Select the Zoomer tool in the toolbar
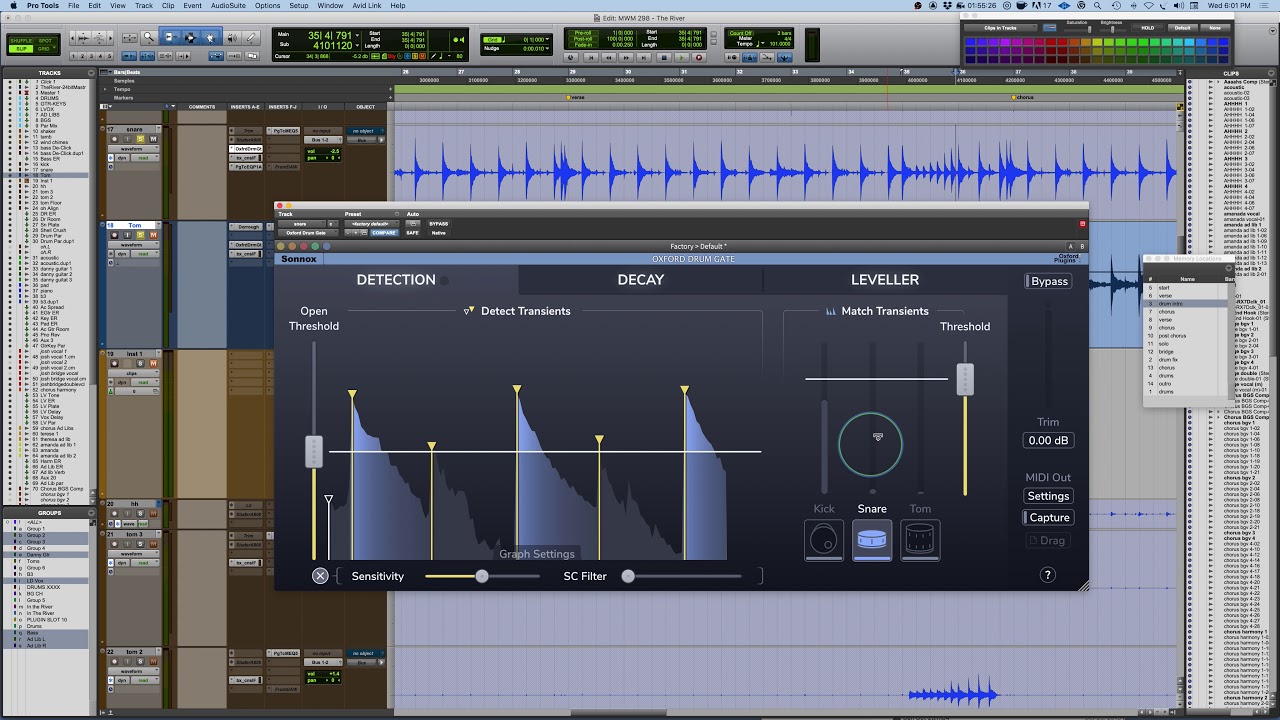1280x720 pixels. (x=149, y=38)
